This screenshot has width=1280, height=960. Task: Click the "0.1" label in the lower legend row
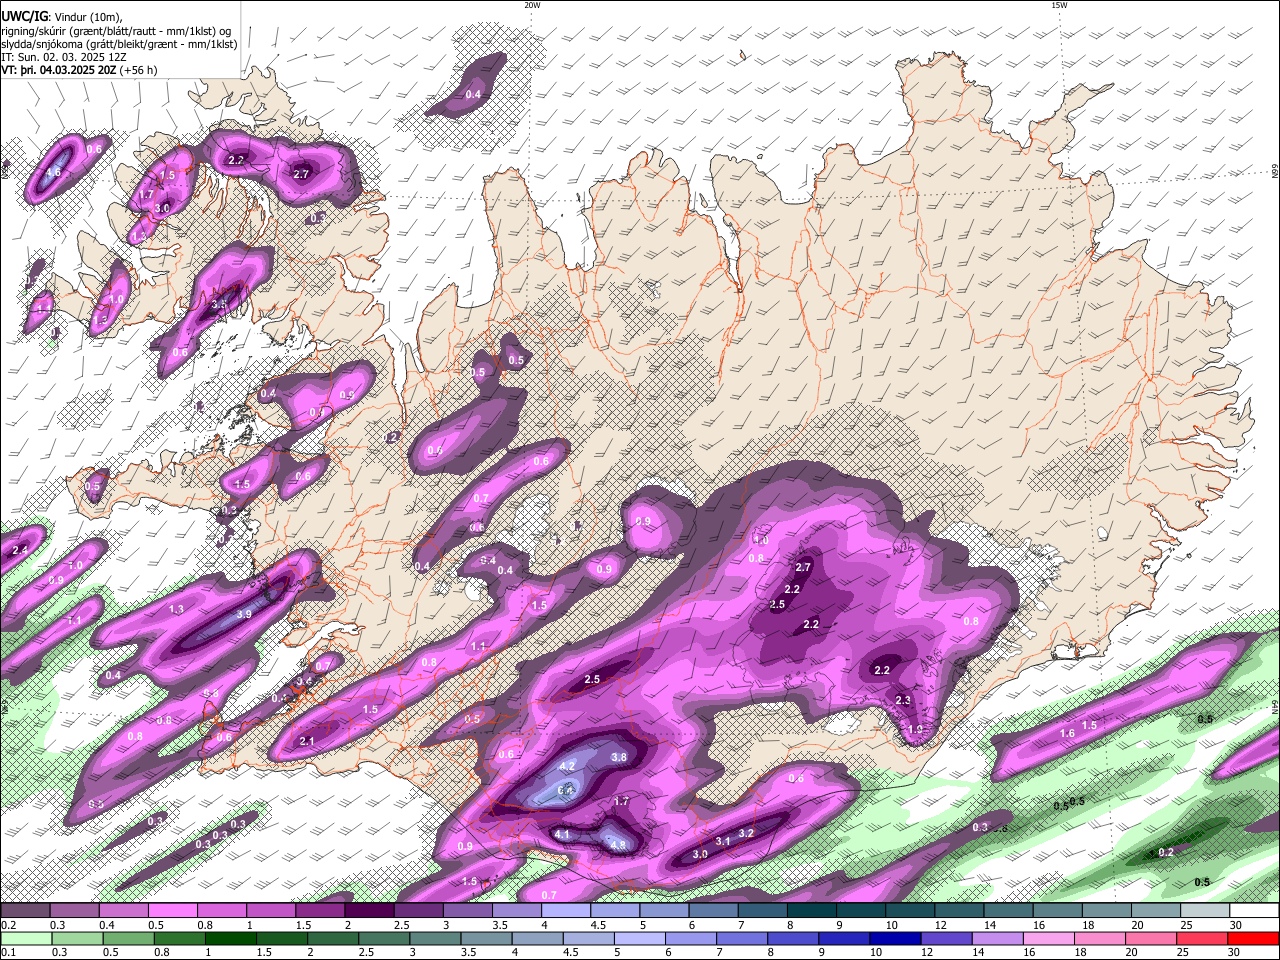[8, 952]
